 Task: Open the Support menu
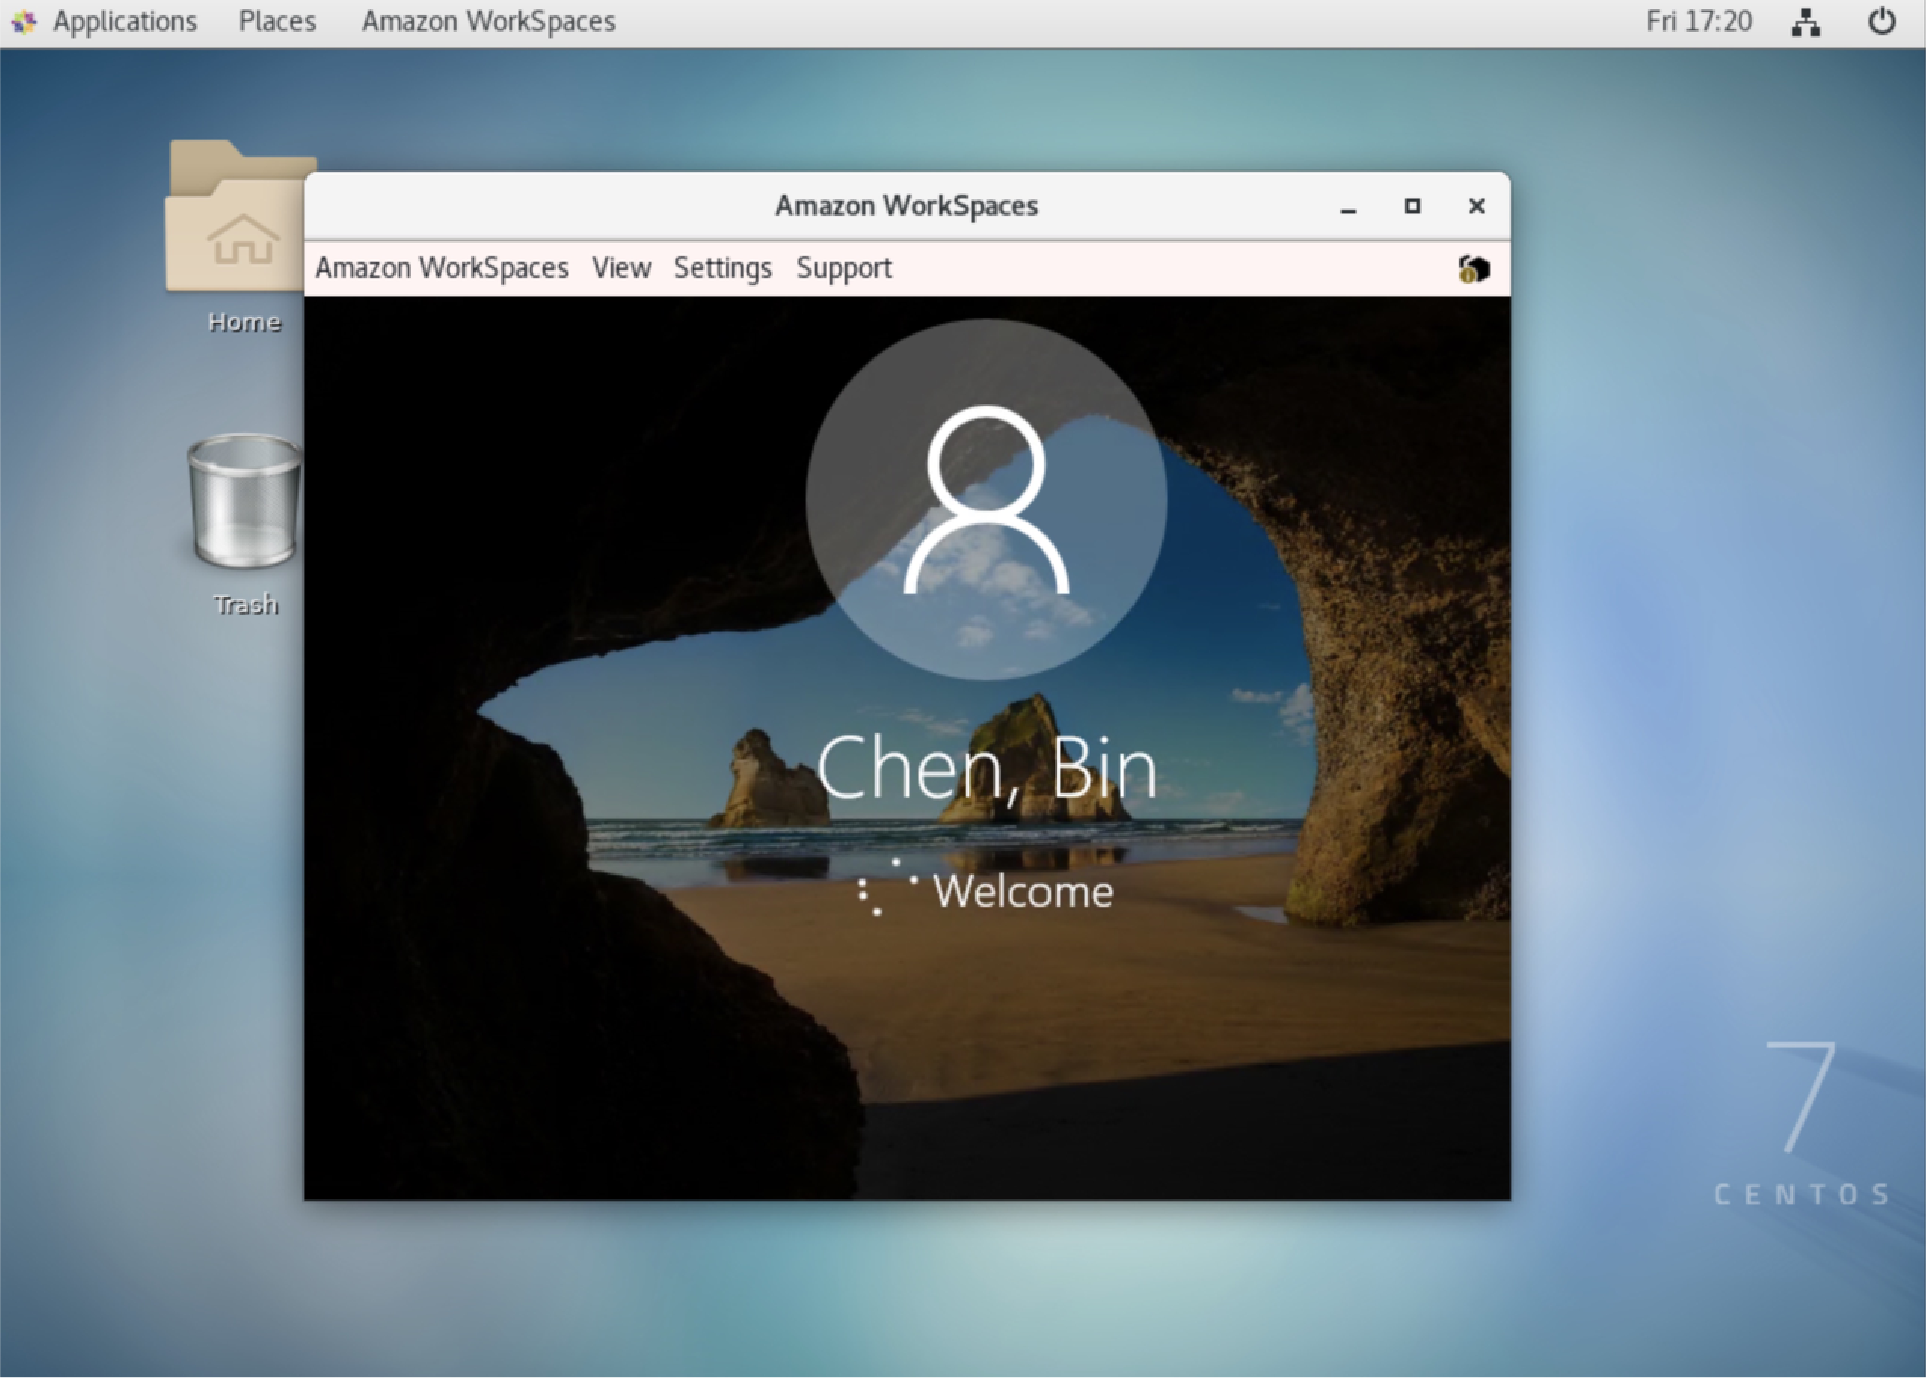click(x=844, y=268)
